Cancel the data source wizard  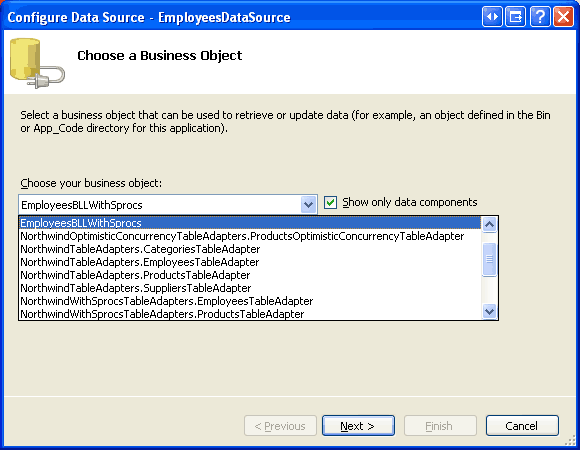coord(522,426)
